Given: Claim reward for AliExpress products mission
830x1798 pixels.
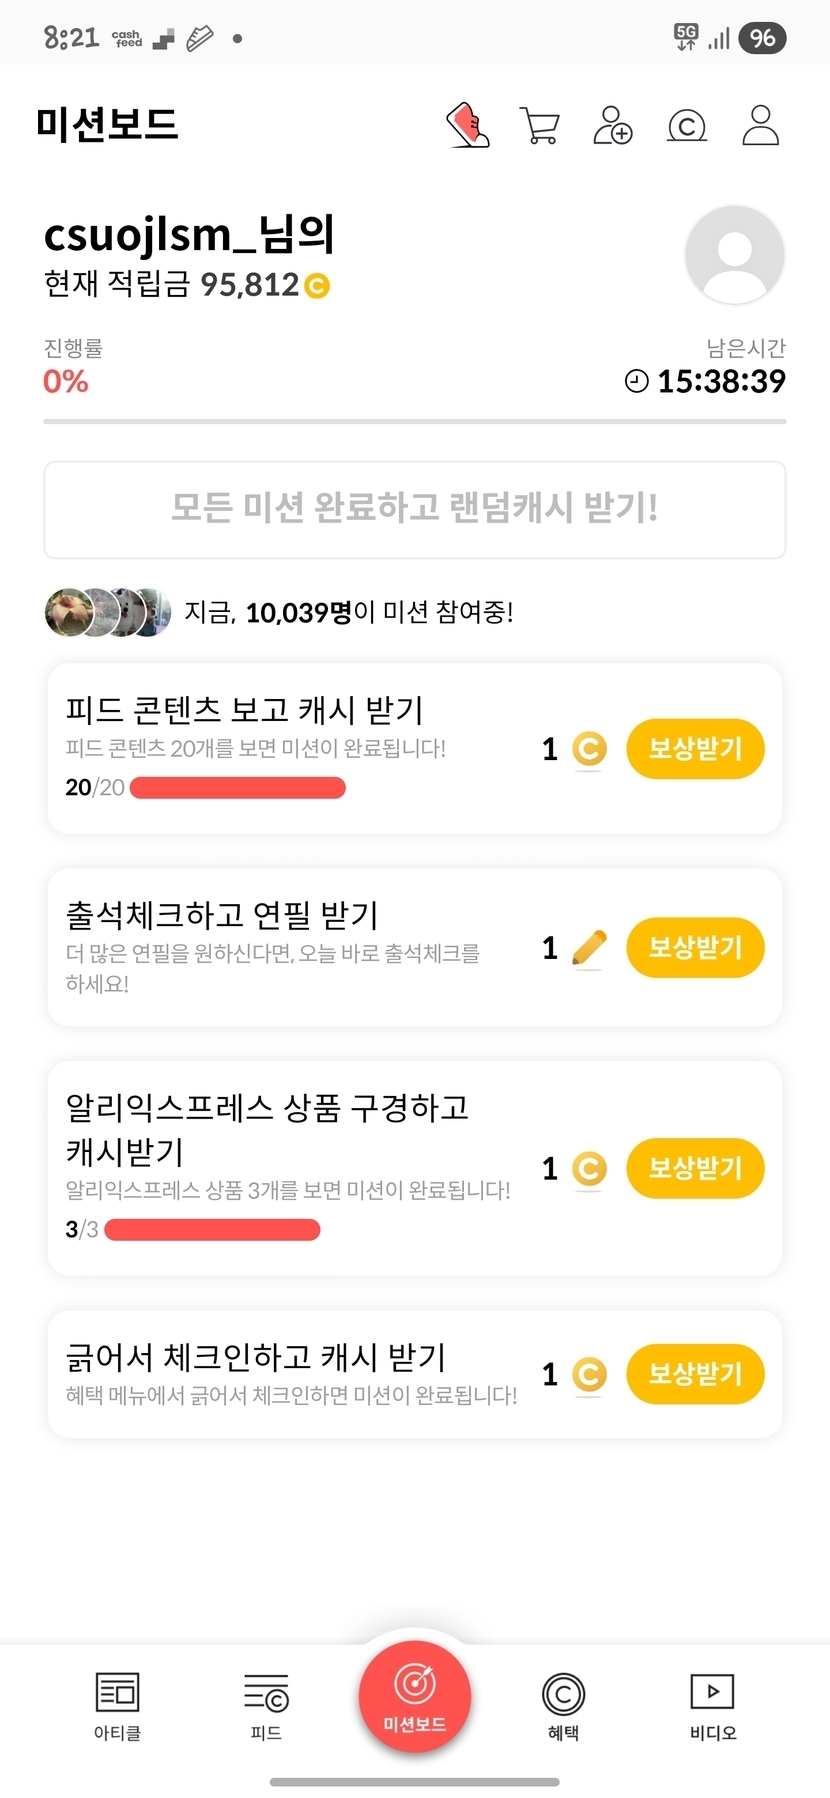Looking at the screenshot, I should pos(695,1168).
